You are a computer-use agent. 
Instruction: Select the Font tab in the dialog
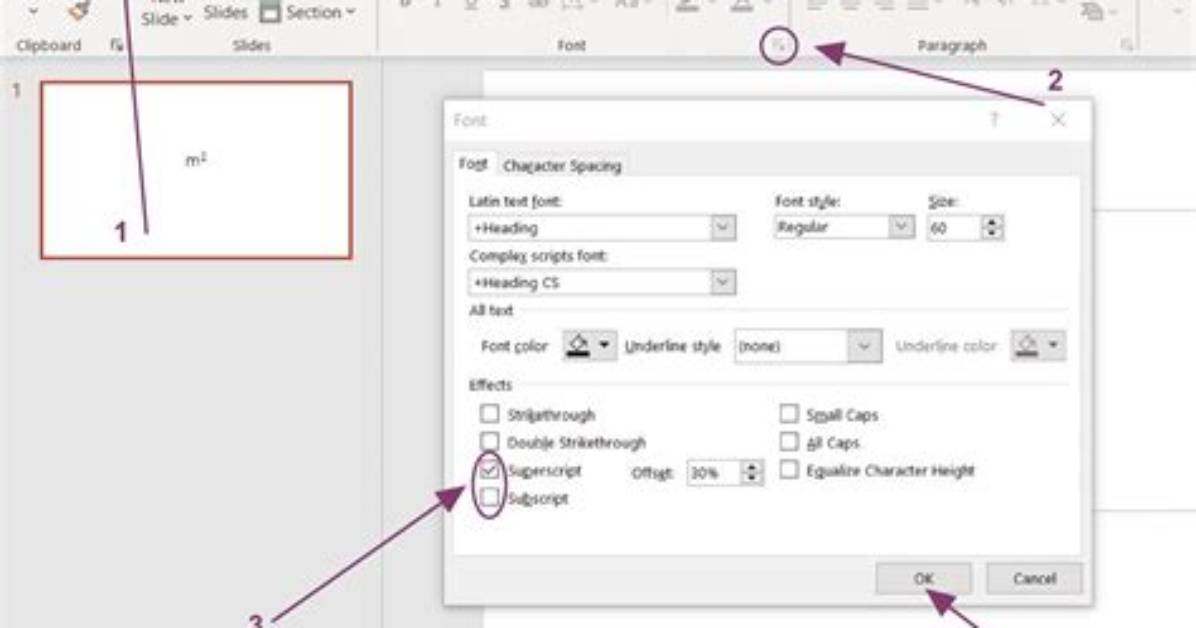(x=473, y=164)
